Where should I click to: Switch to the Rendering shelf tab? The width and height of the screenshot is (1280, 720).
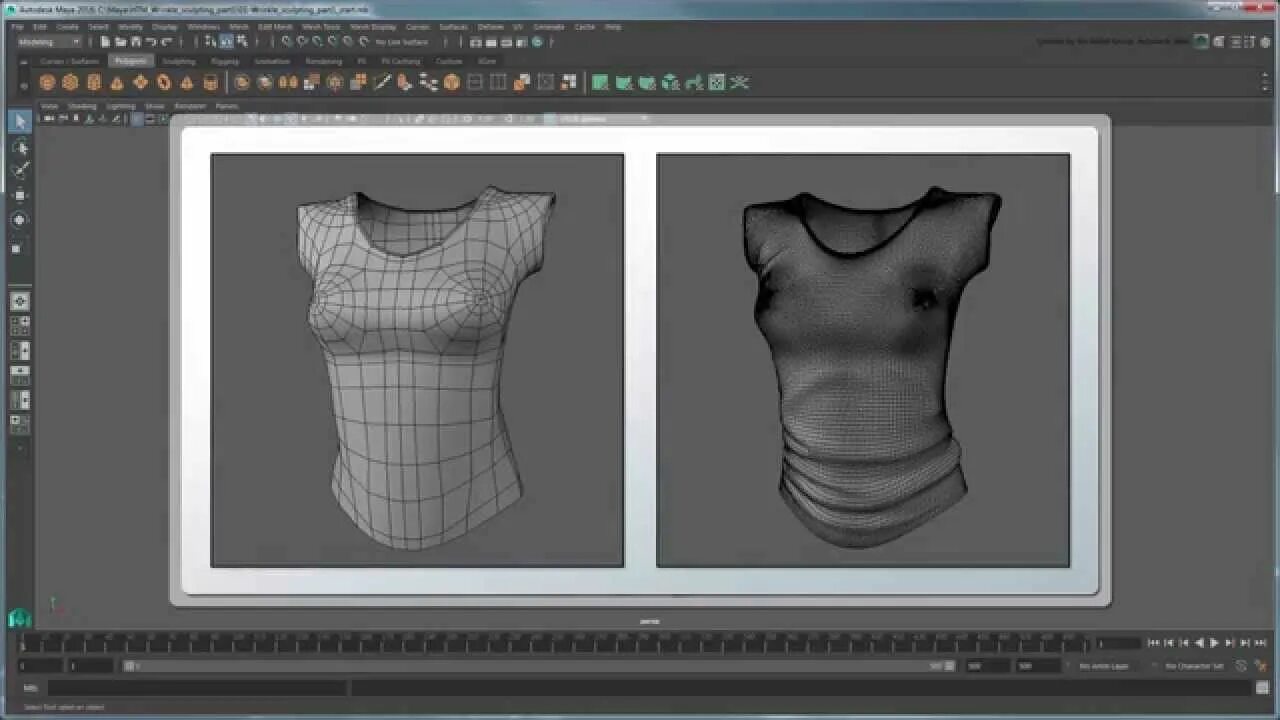coord(323,61)
